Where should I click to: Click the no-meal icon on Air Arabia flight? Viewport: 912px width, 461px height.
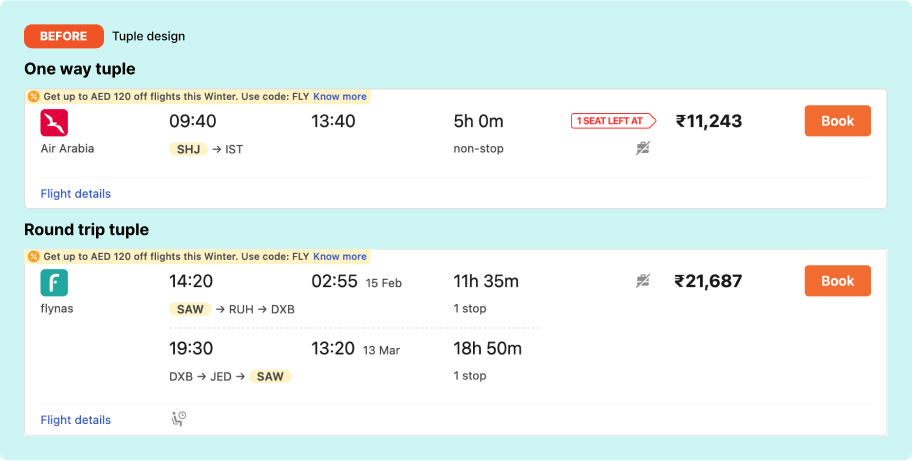pos(644,148)
